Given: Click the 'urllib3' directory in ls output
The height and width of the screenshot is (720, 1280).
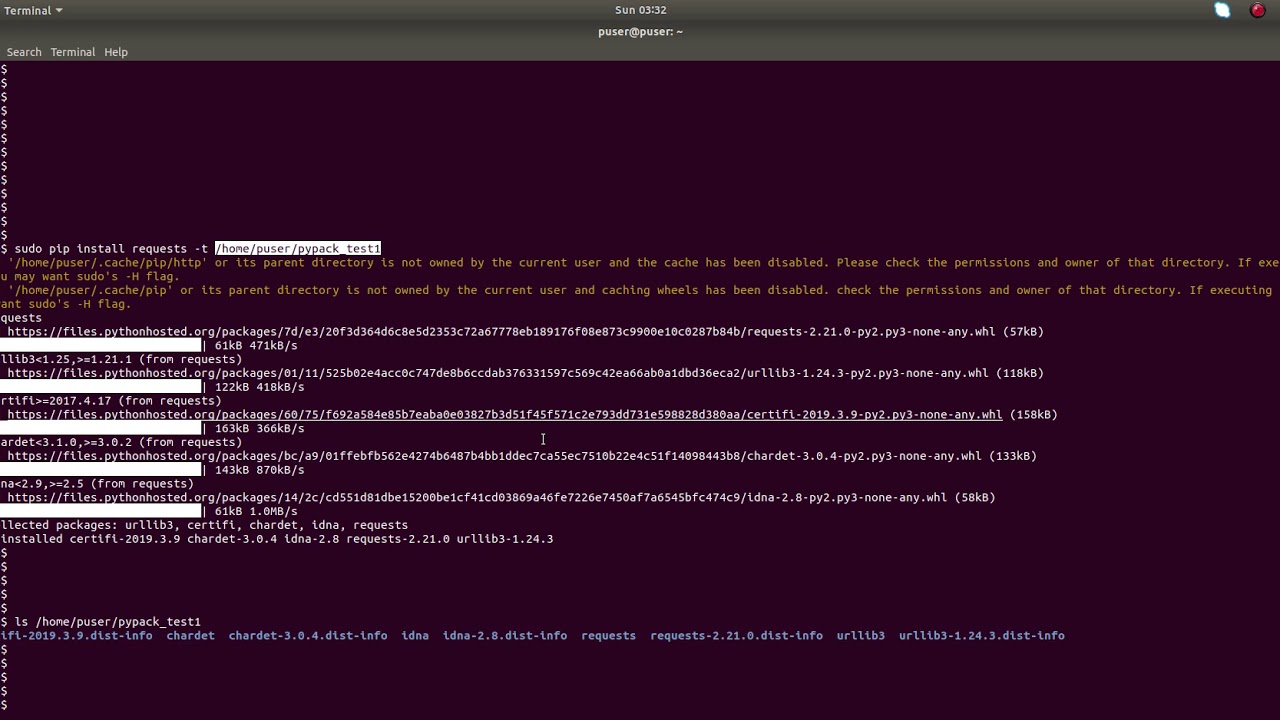Looking at the screenshot, I should click(861, 636).
